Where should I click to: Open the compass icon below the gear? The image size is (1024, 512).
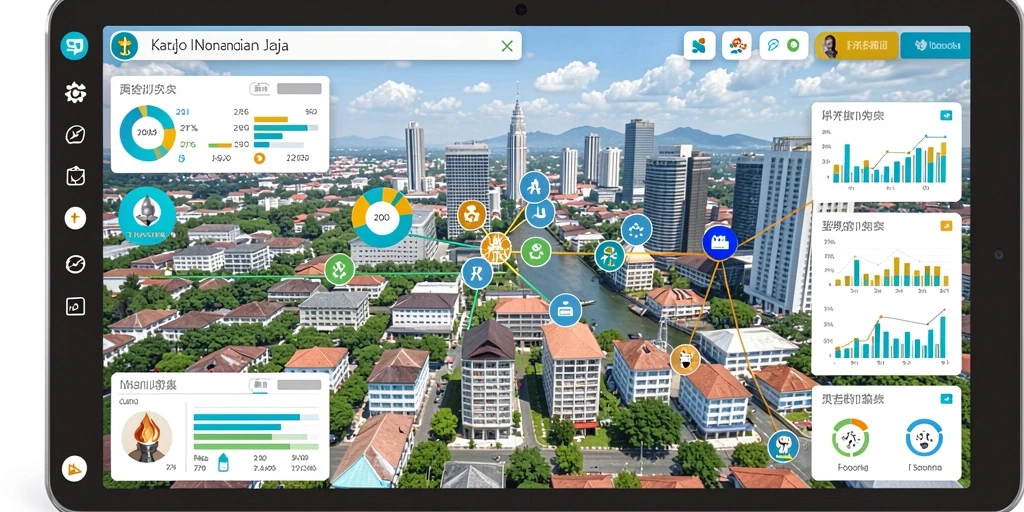pyautogui.click(x=76, y=135)
